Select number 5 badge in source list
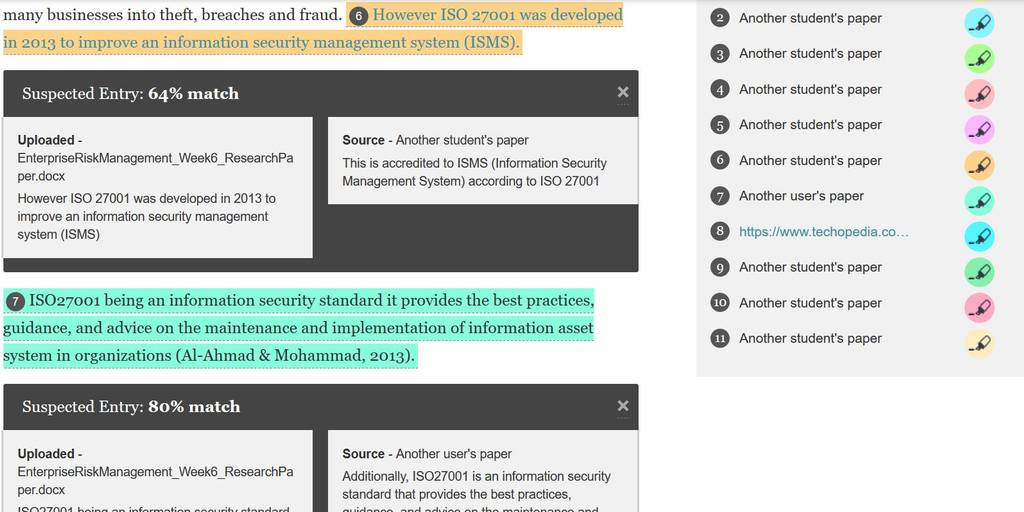This screenshot has width=1024, height=512. (x=720, y=125)
